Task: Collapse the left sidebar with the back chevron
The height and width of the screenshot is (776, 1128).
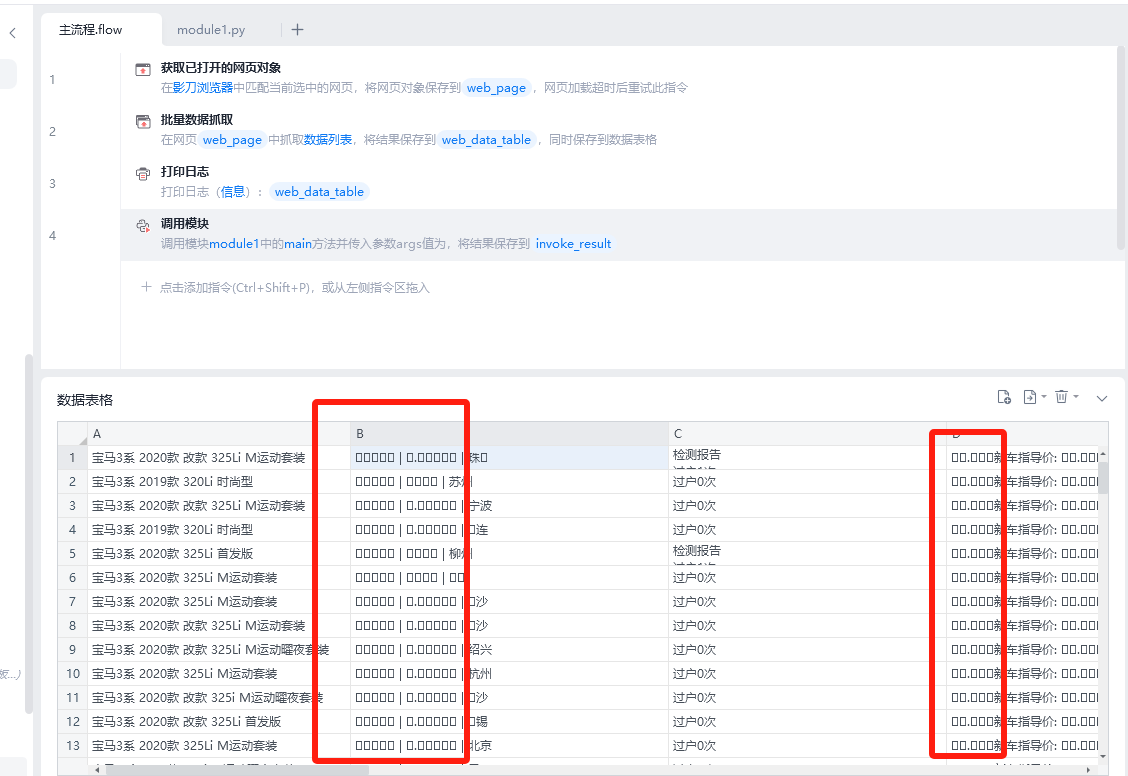Action: click(x=12, y=33)
